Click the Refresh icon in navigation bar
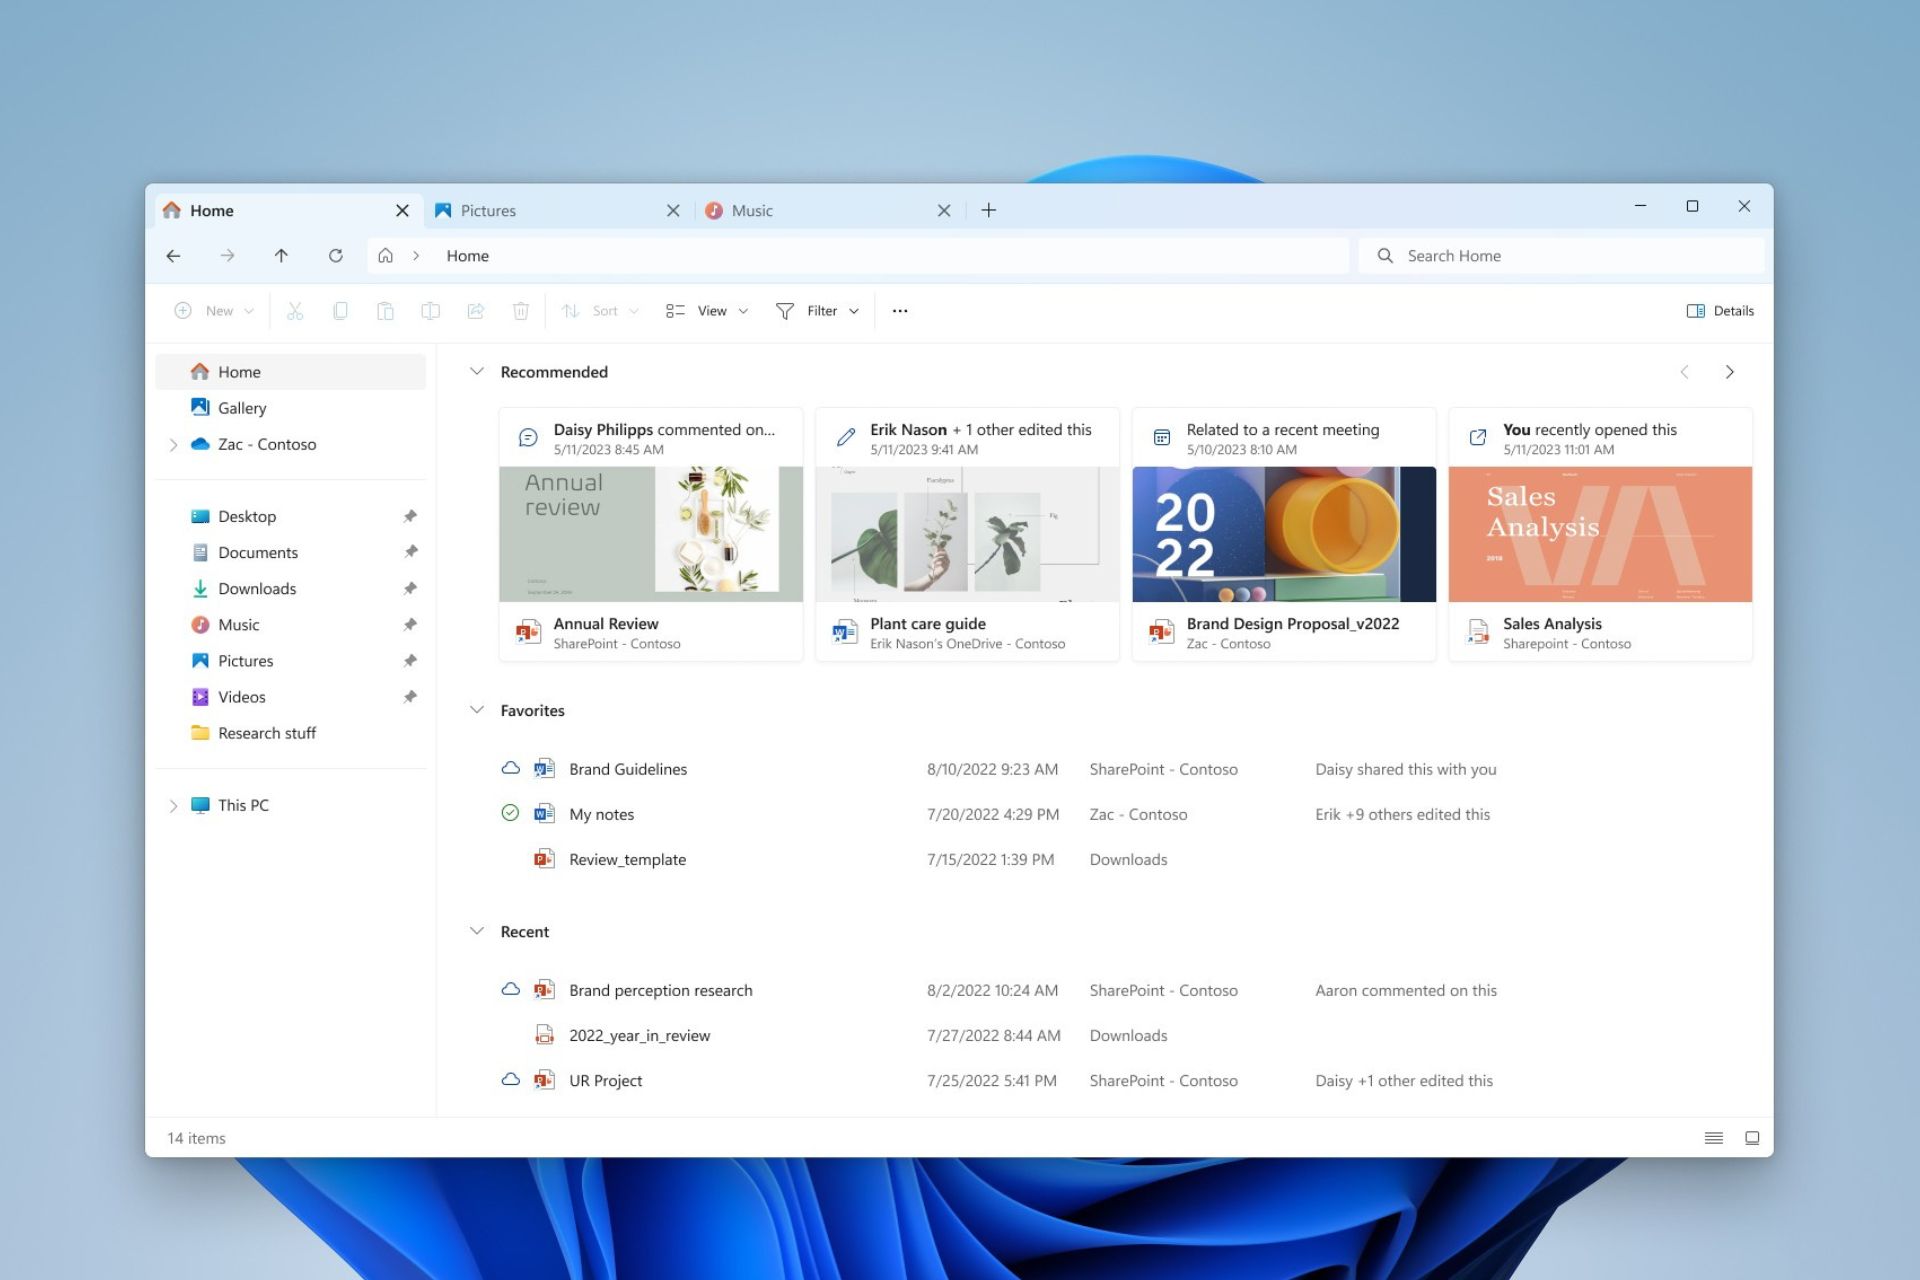This screenshot has width=1920, height=1280. pos(335,256)
